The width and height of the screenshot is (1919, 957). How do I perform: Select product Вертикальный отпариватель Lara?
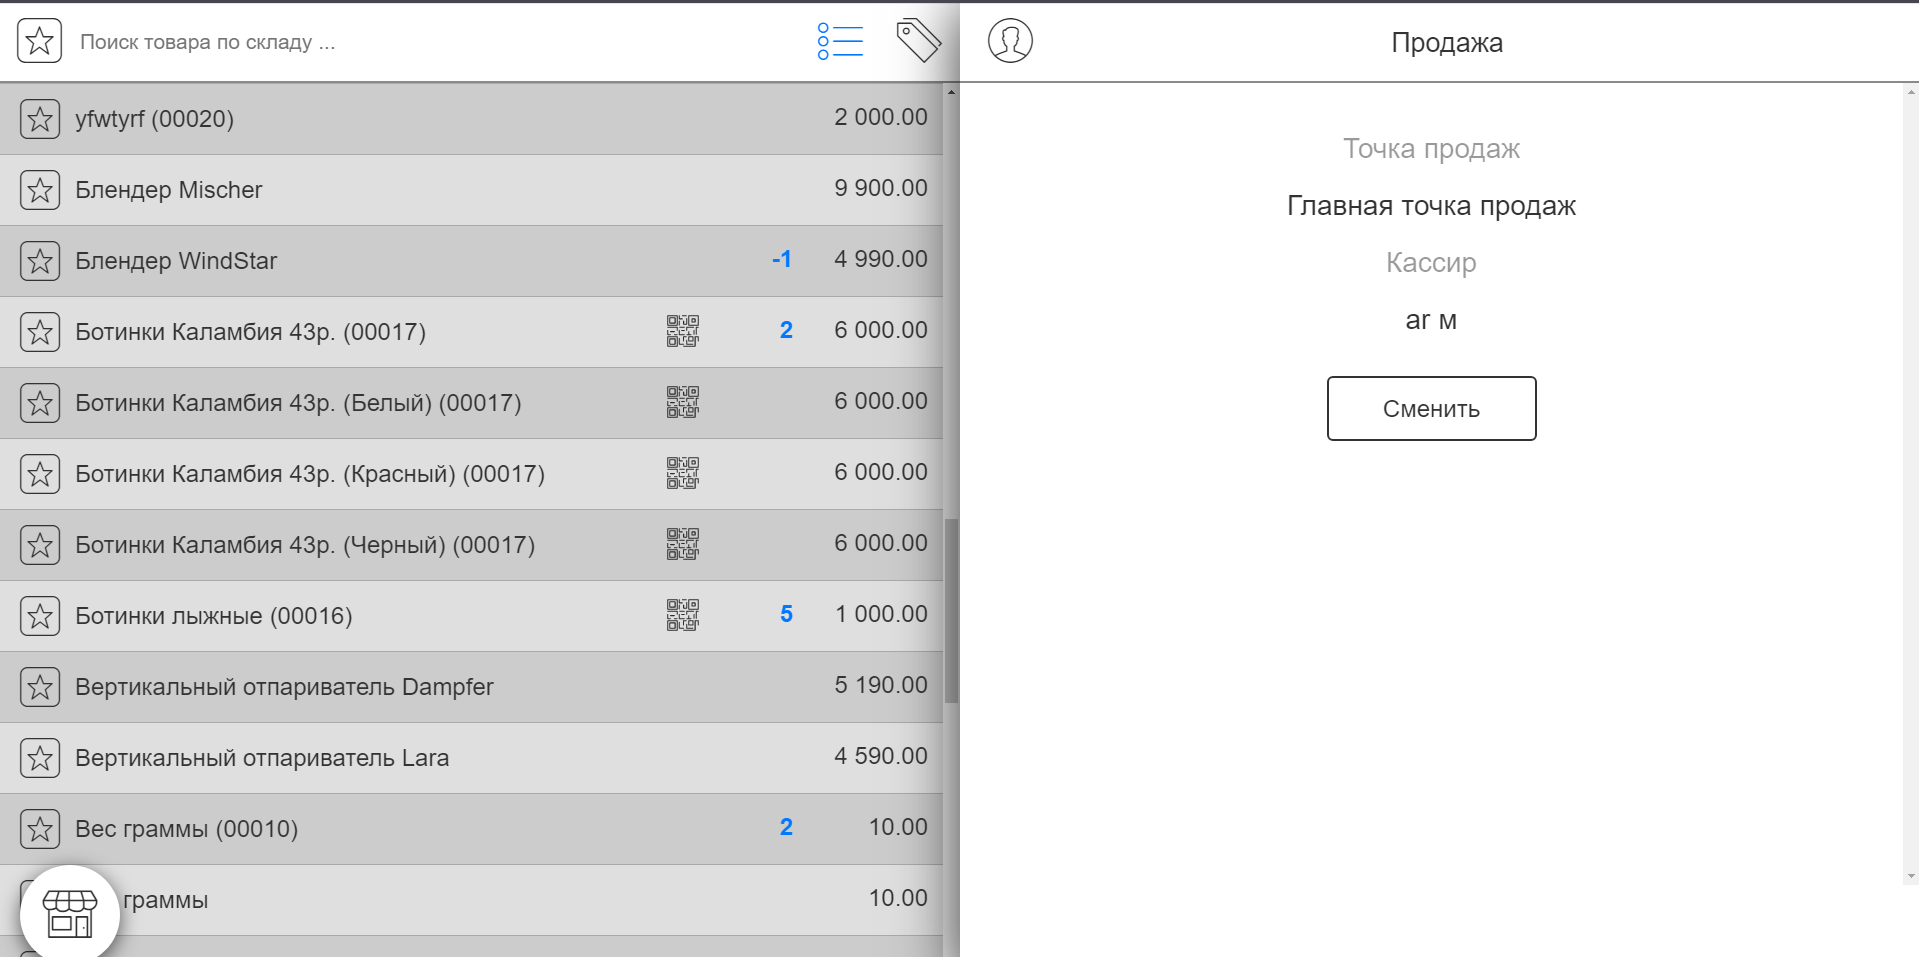click(x=471, y=758)
